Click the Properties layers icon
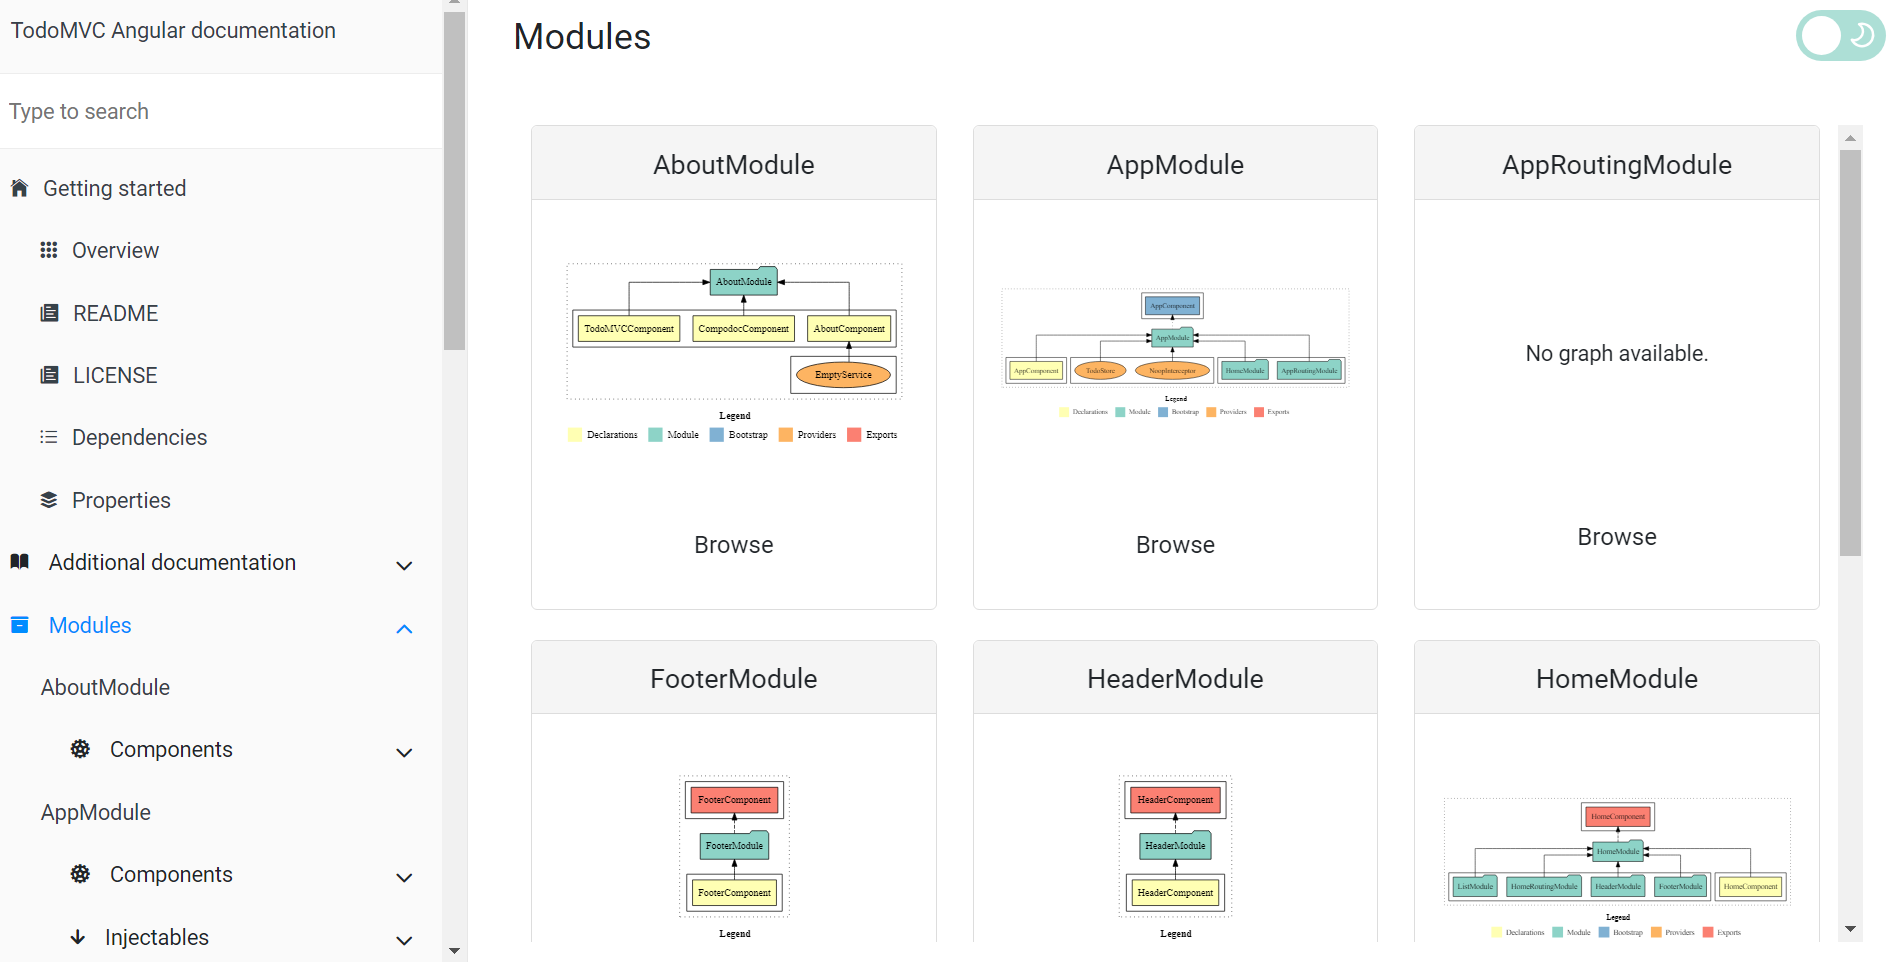 tap(49, 499)
